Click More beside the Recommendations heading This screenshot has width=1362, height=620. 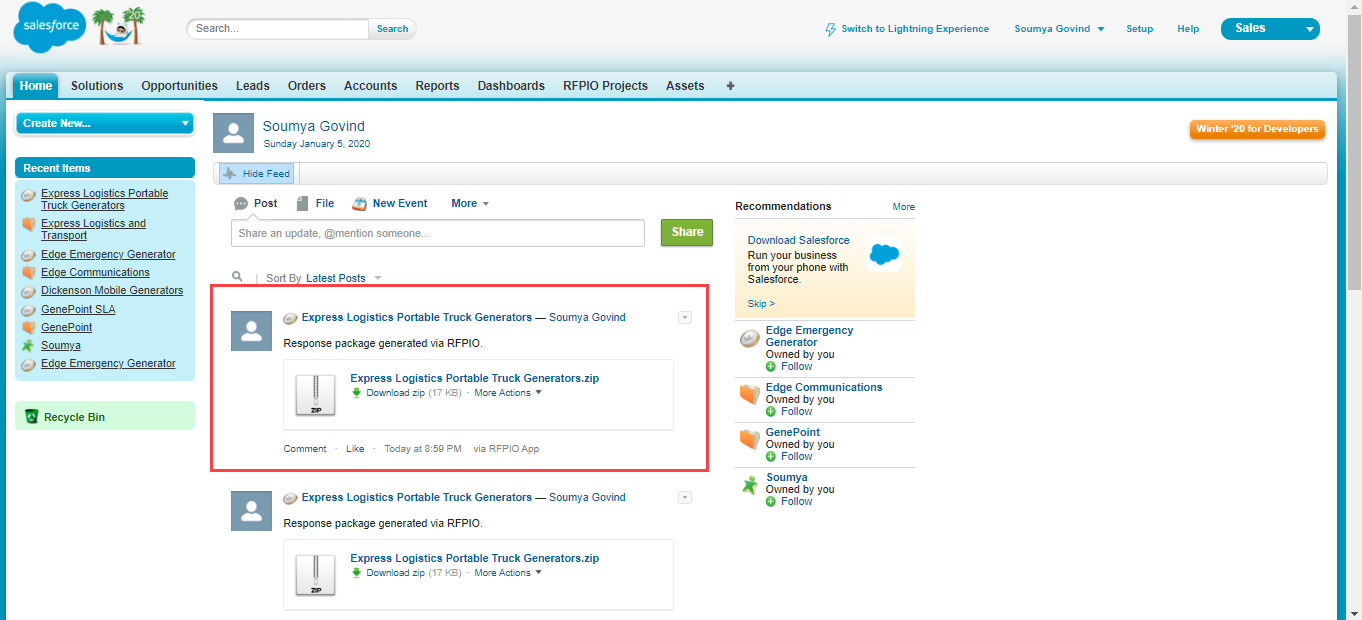904,207
